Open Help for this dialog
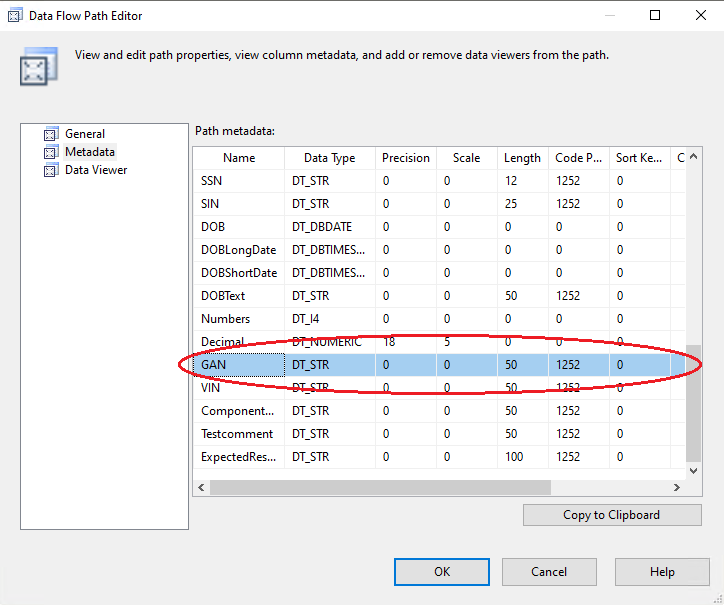724x605 pixels. 661,572
